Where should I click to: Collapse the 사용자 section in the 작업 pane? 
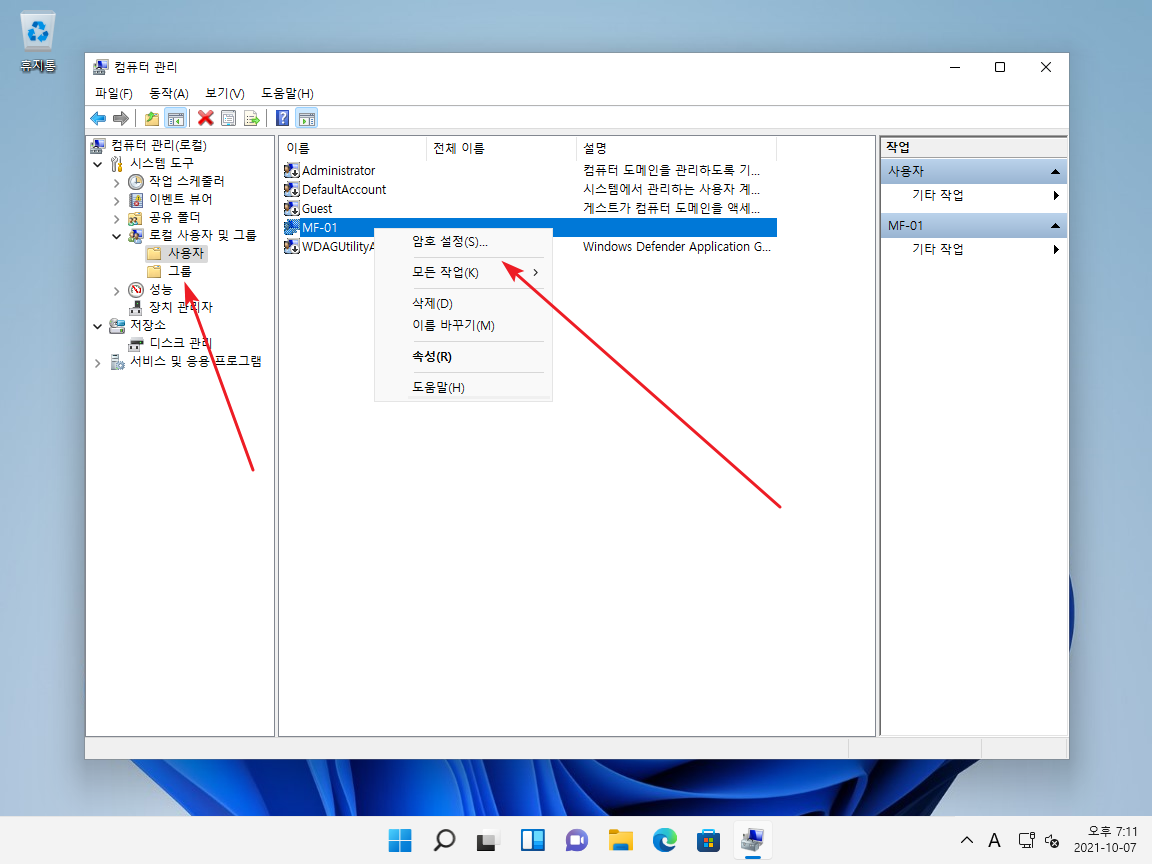pos(1055,172)
